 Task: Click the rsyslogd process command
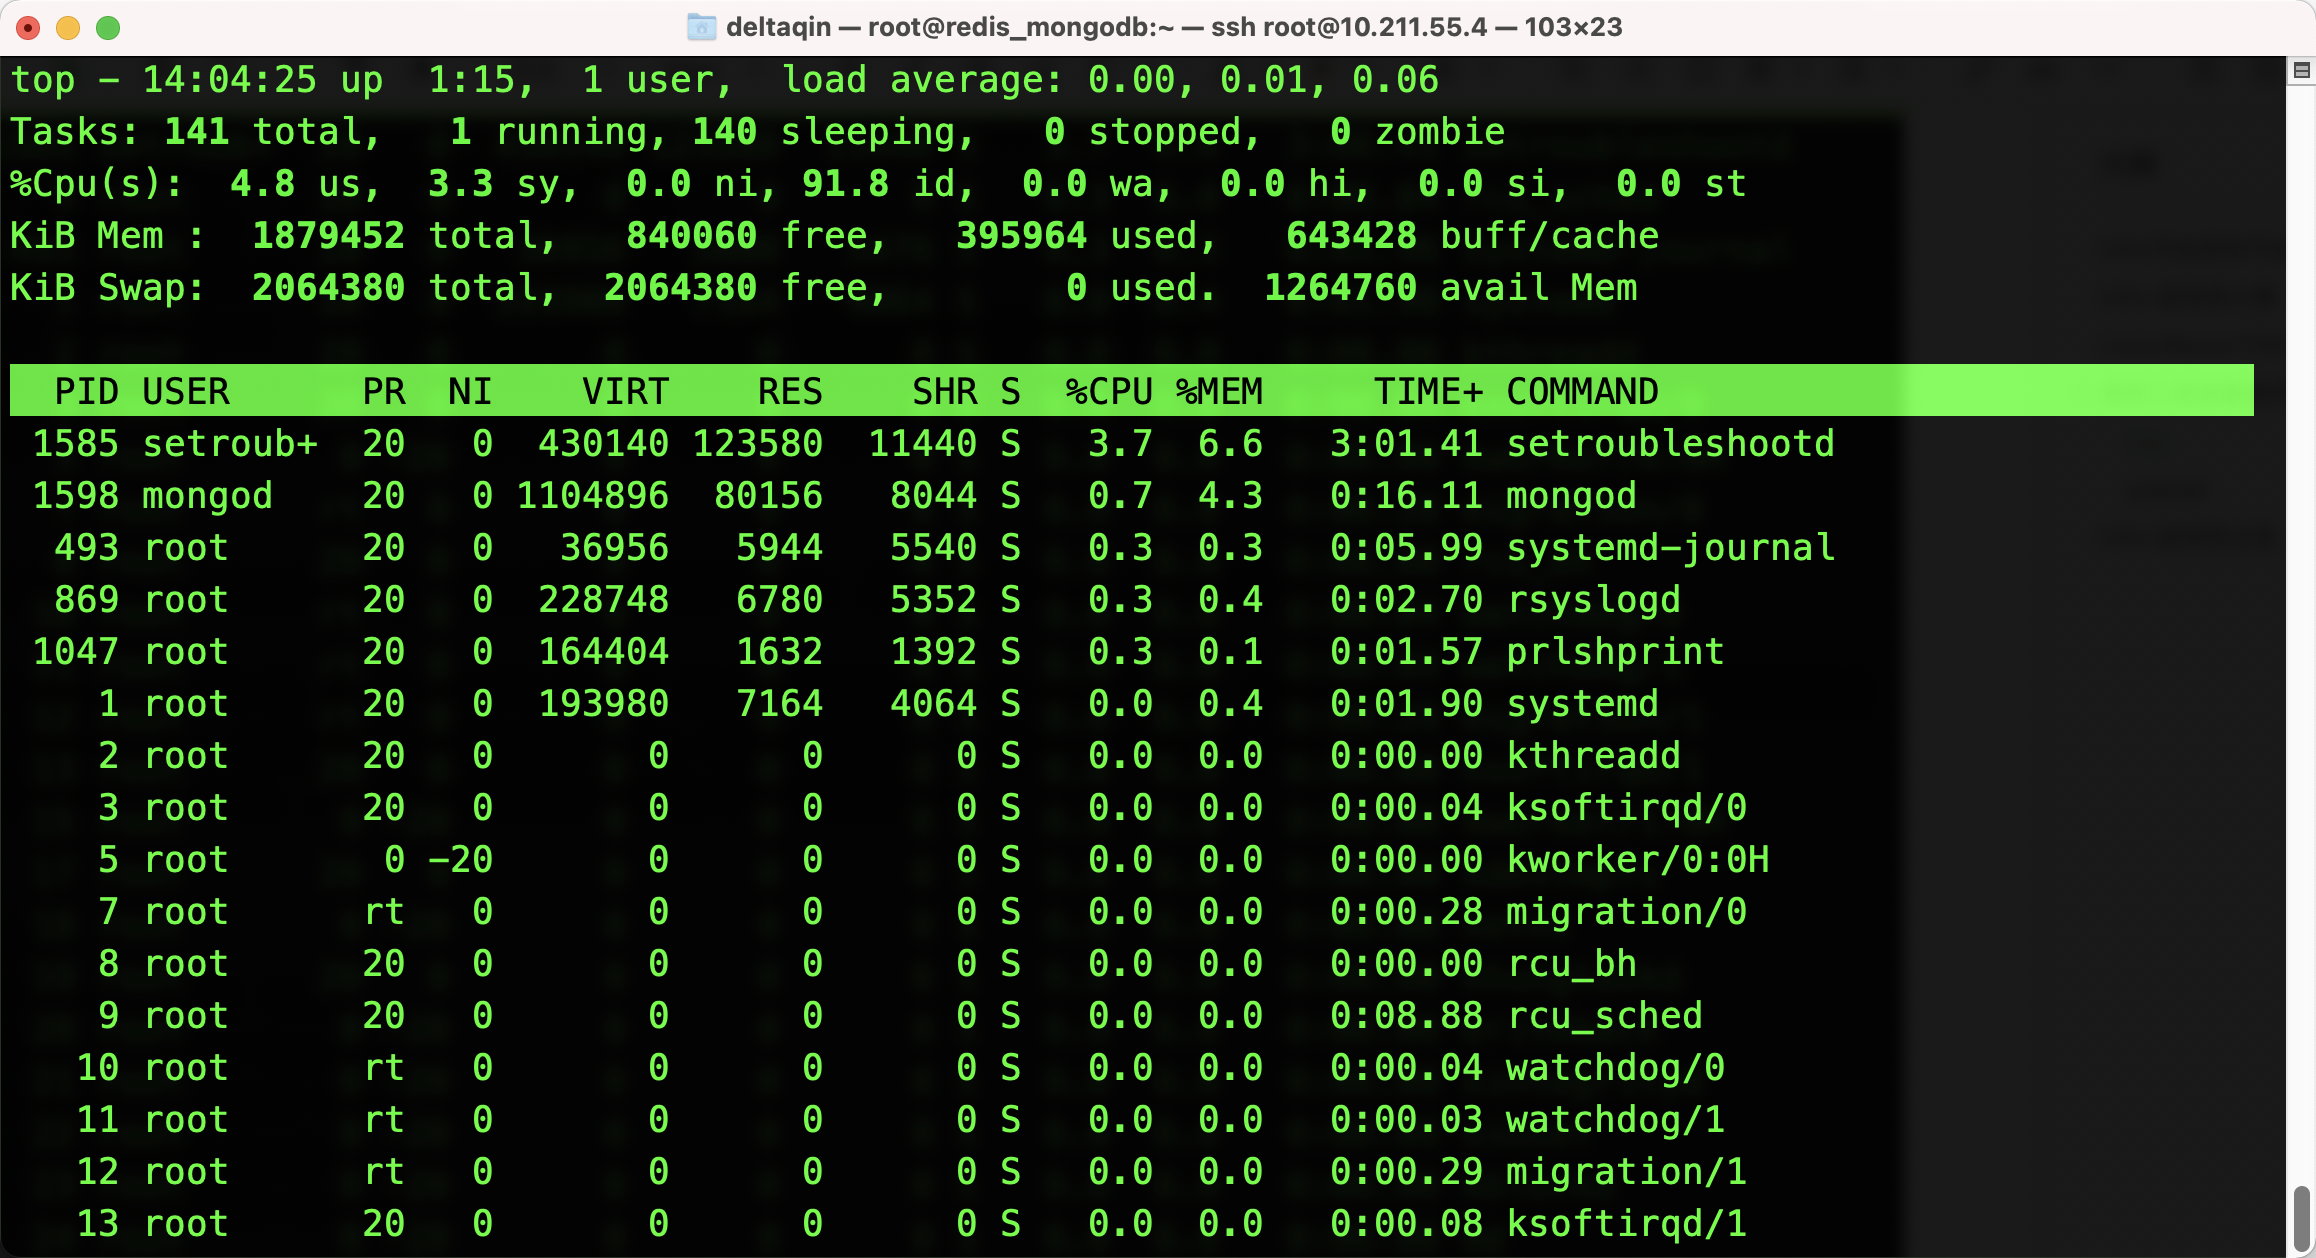pyautogui.click(x=1593, y=599)
